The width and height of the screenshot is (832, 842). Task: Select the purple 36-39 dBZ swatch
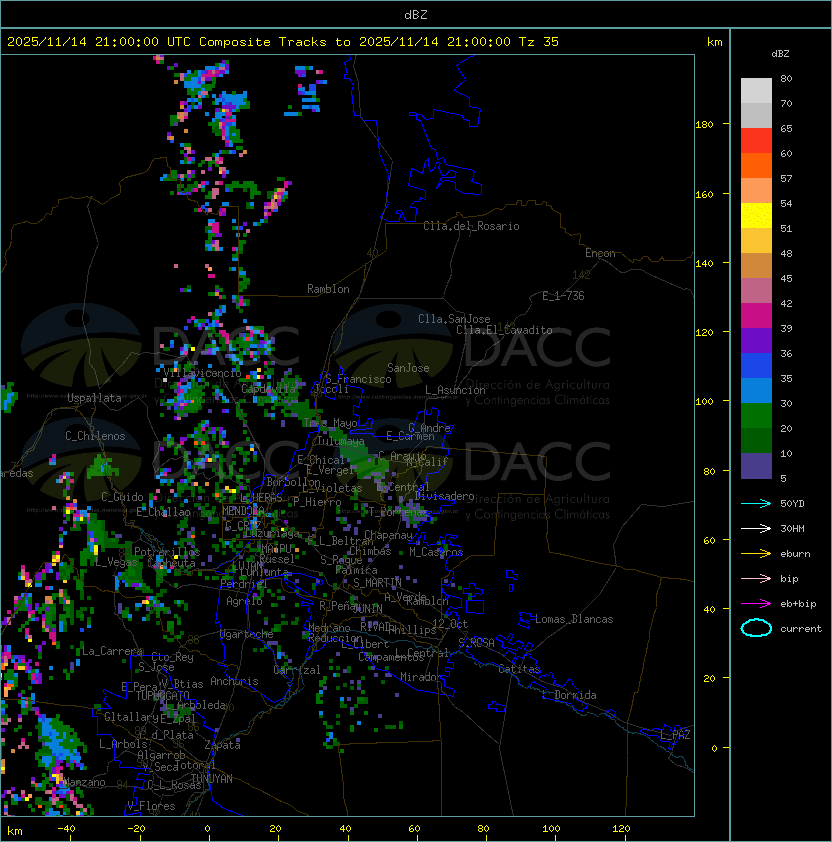click(x=756, y=340)
